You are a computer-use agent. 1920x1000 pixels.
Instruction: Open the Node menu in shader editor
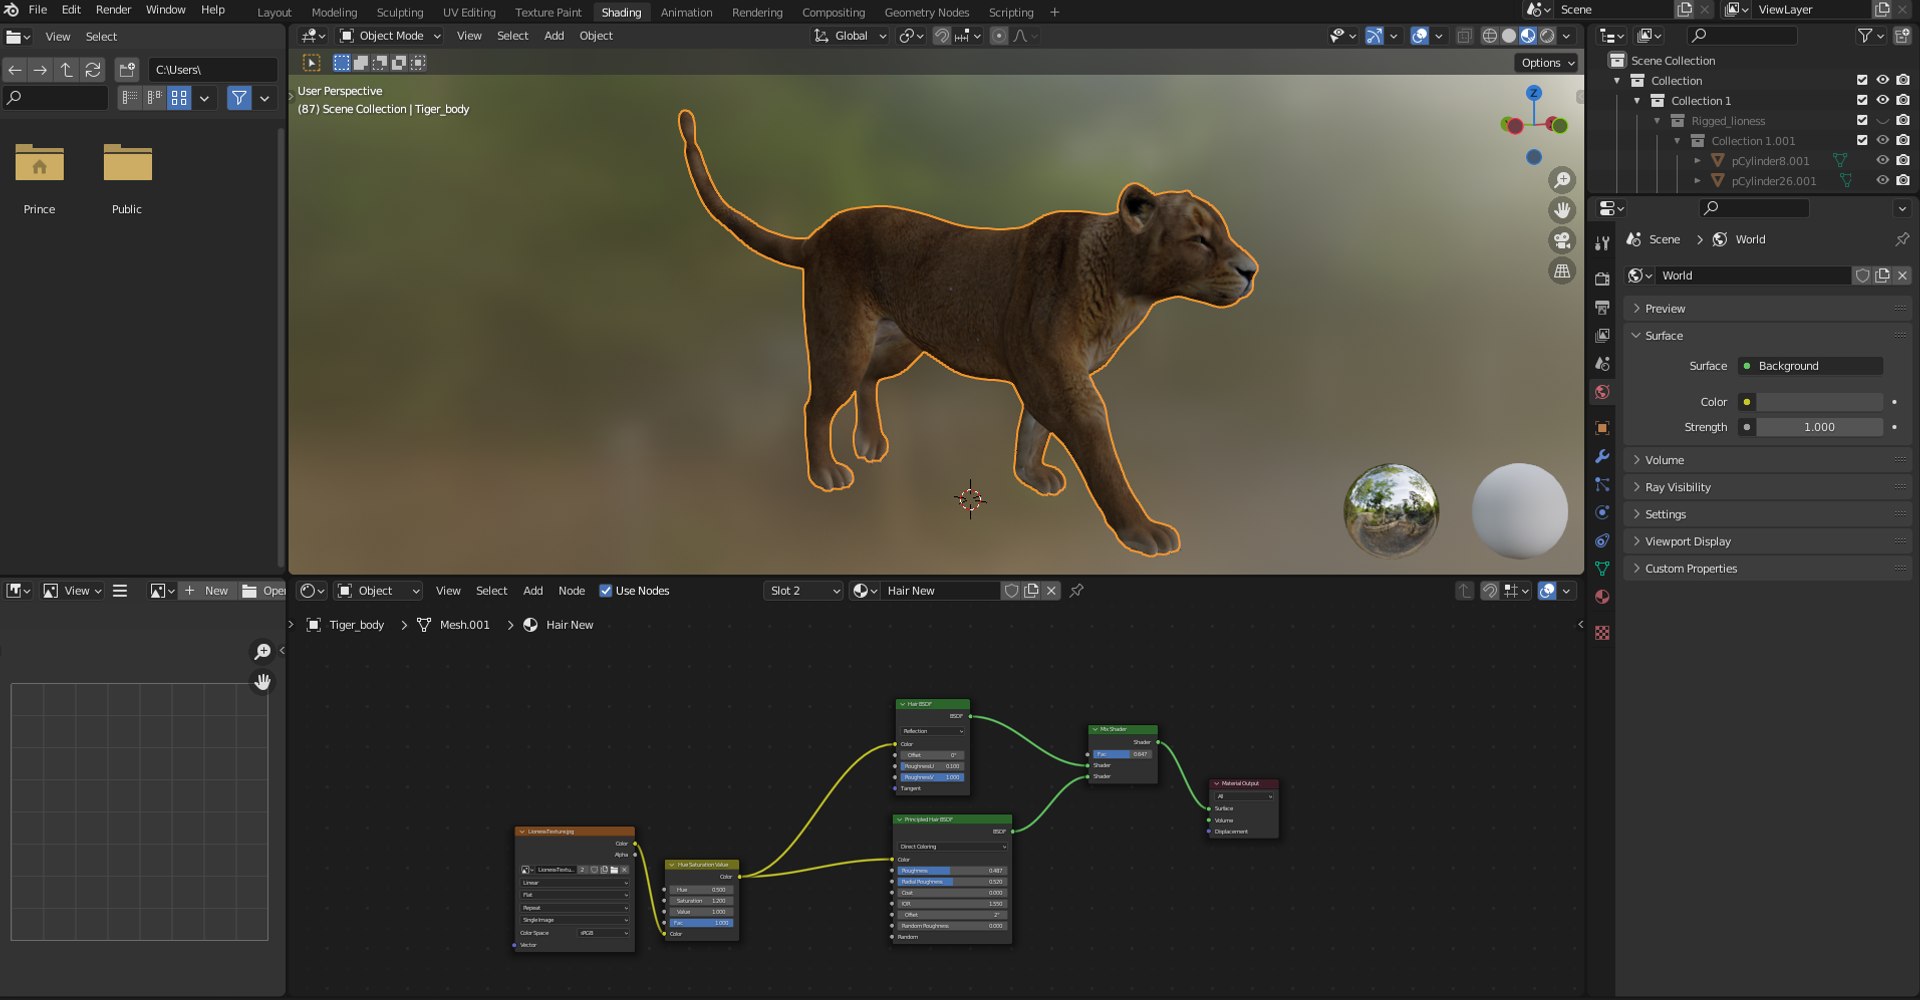click(571, 591)
